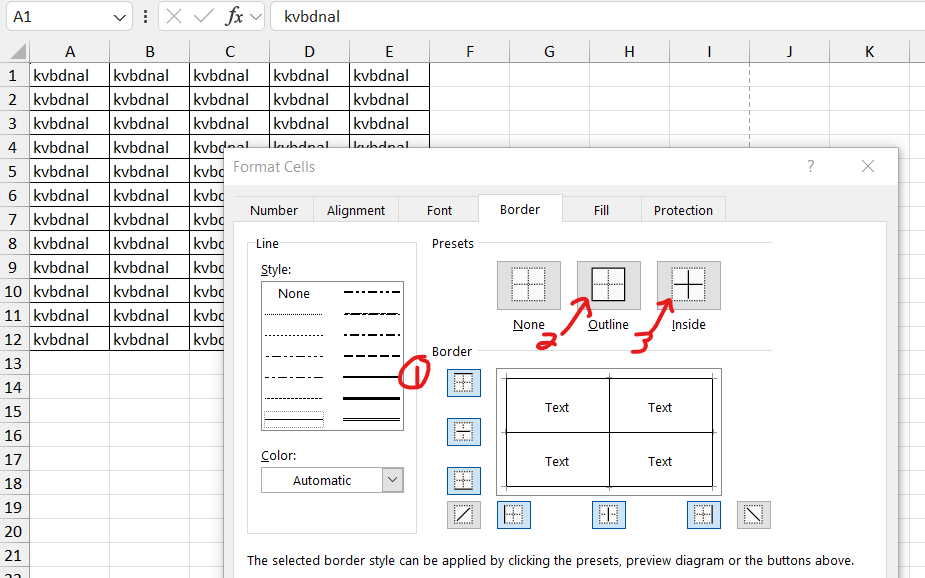Select the fine dotted hairline style

(294, 314)
